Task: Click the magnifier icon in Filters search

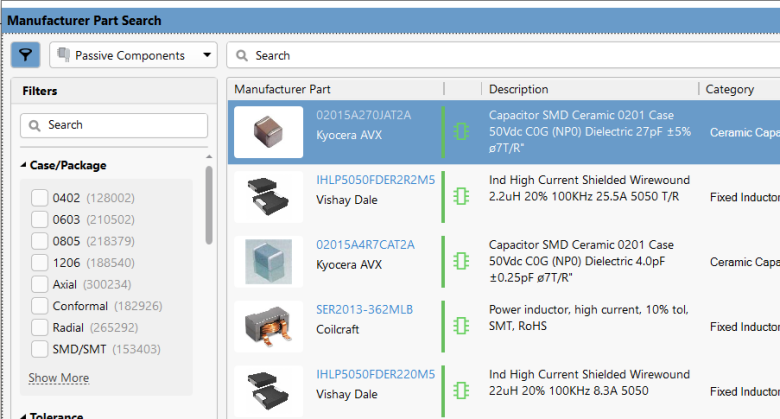Action: [36, 126]
